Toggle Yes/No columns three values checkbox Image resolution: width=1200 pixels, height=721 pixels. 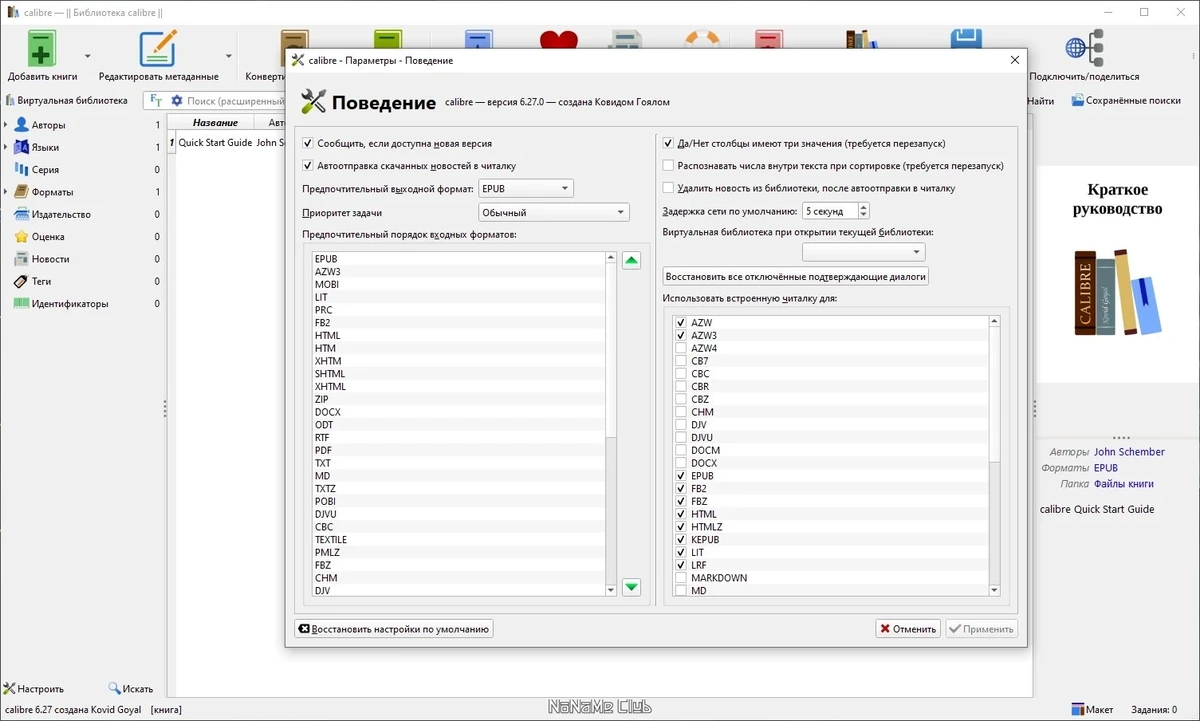coord(668,144)
